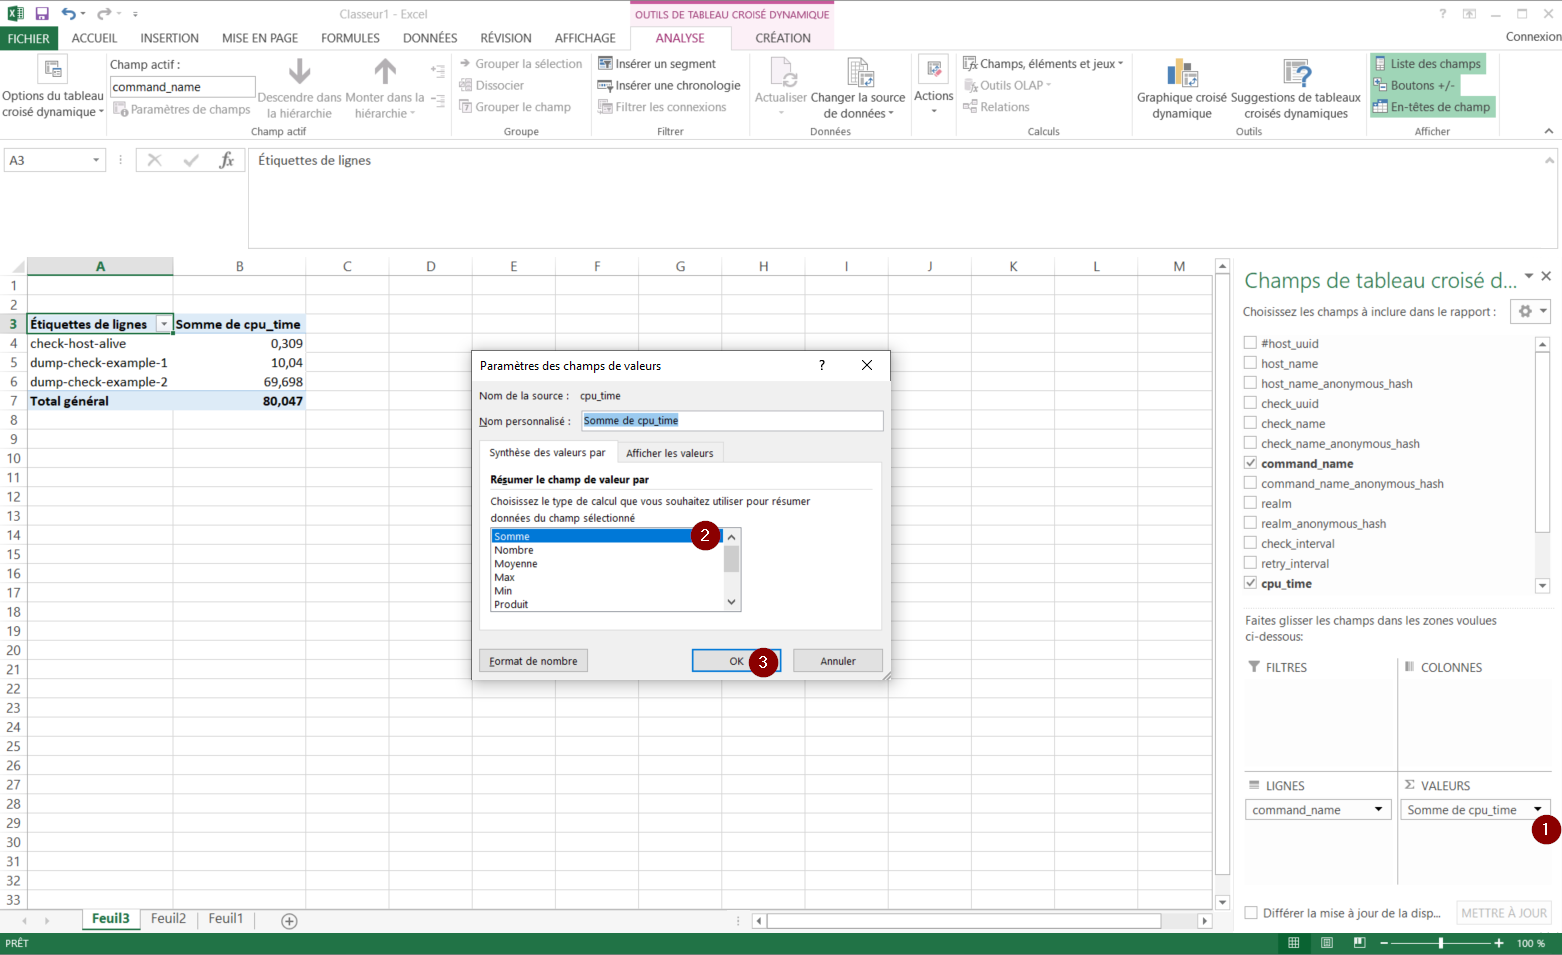Open Étiquettes de lignes filter dropdown
This screenshot has width=1562, height=955.
pyautogui.click(x=164, y=325)
